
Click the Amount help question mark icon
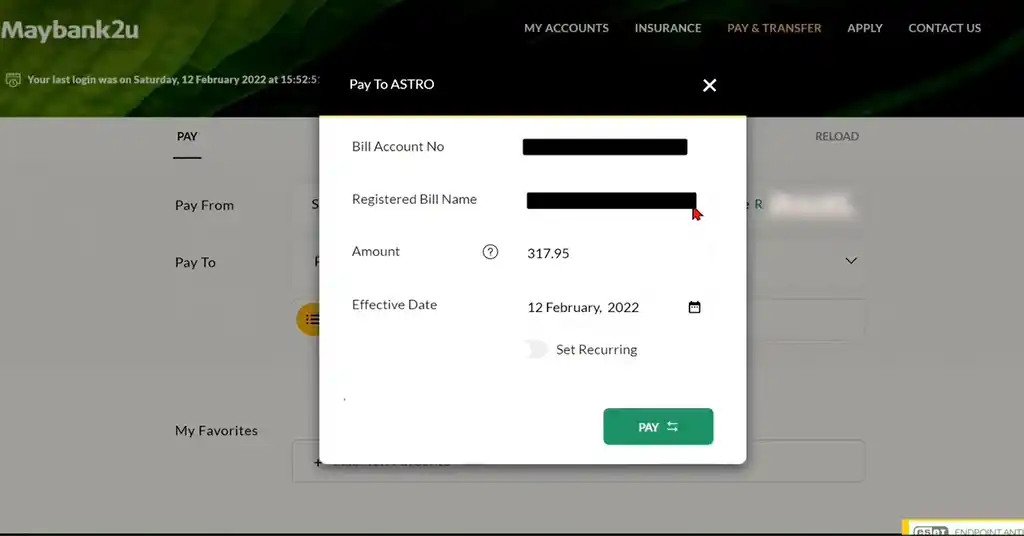tap(490, 252)
